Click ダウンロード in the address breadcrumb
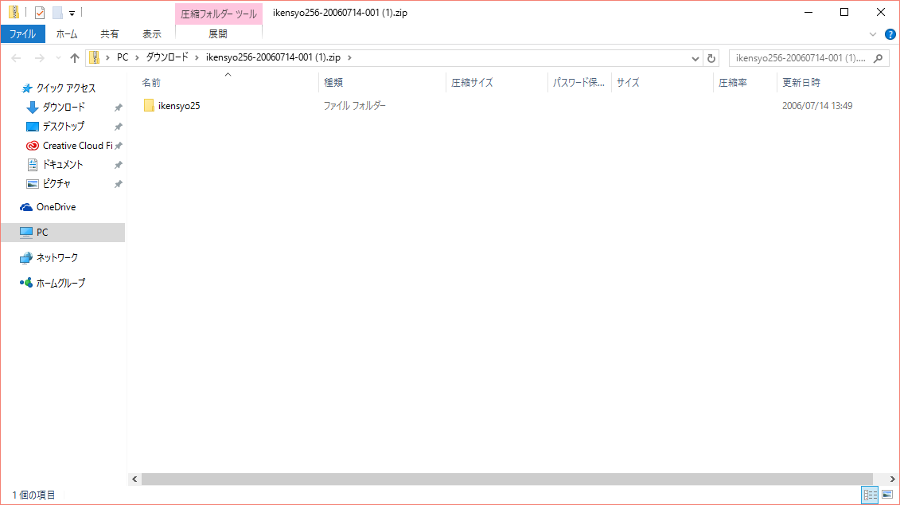The width and height of the screenshot is (900, 505). pyautogui.click(x=167, y=57)
